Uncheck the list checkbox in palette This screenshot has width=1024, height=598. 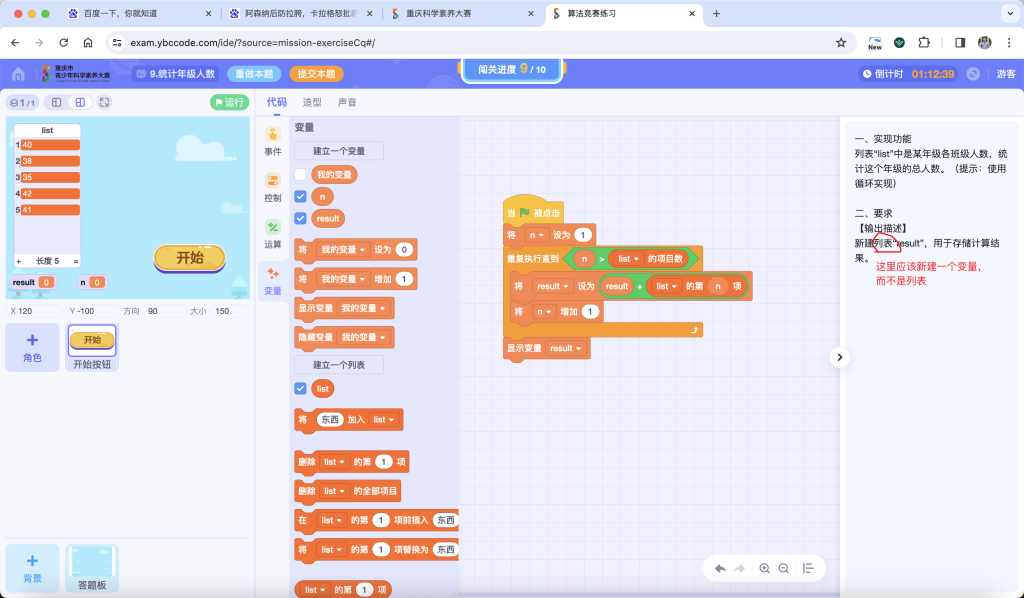(x=300, y=388)
